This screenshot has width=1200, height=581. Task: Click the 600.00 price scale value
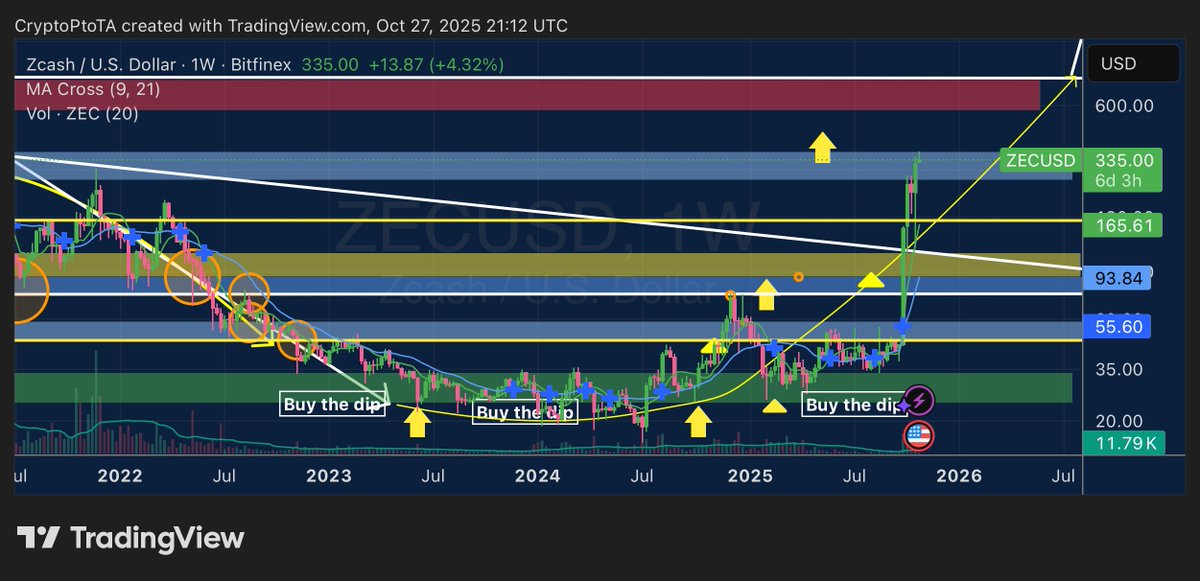point(1125,106)
